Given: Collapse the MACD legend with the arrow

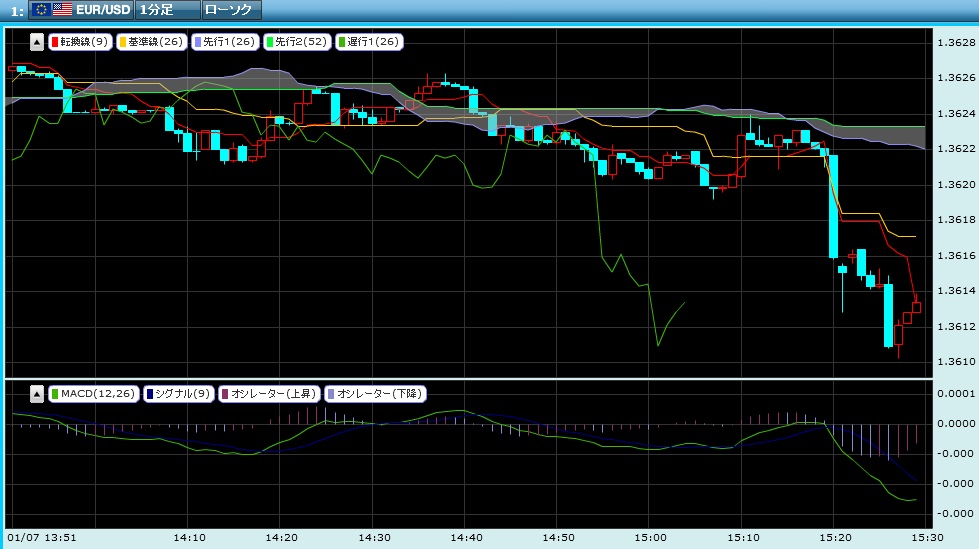Looking at the screenshot, I should pyautogui.click(x=37, y=394).
